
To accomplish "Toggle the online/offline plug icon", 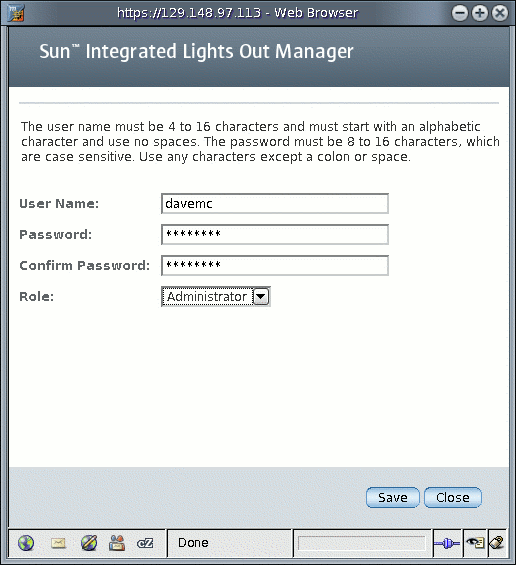I will point(447,543).
